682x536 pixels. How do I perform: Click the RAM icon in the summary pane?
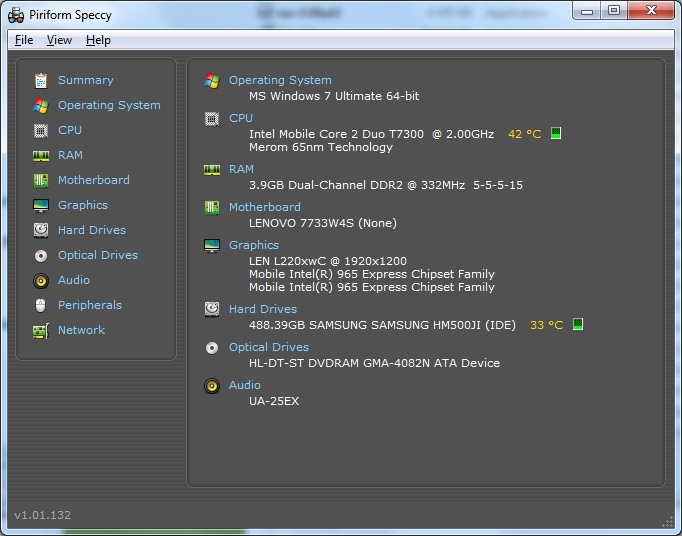click(x=212, y=170)
